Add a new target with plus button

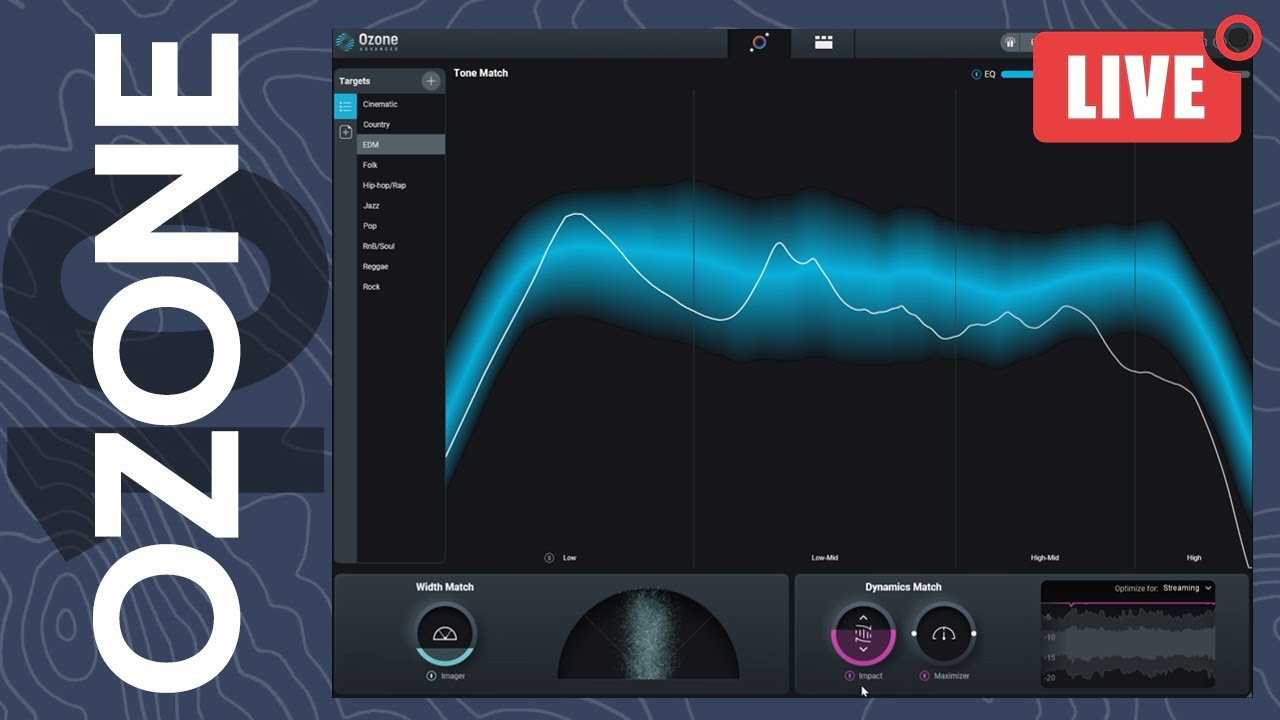pos(431,81)
